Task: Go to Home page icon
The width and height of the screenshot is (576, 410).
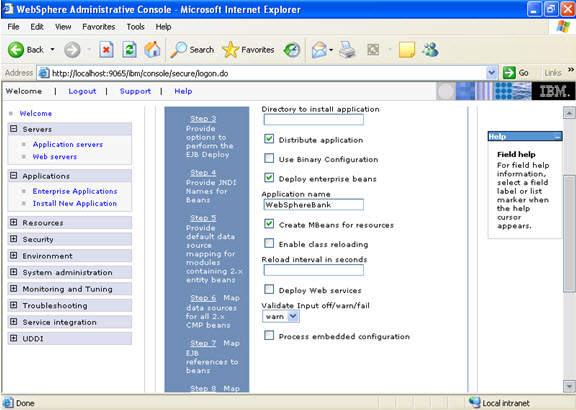Action: (152, 50)
